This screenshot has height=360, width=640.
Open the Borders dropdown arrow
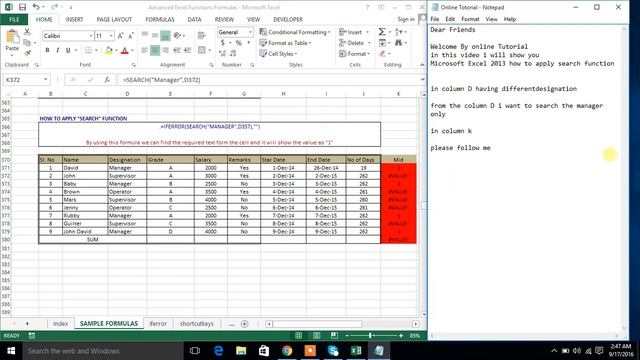click(96, 50)
